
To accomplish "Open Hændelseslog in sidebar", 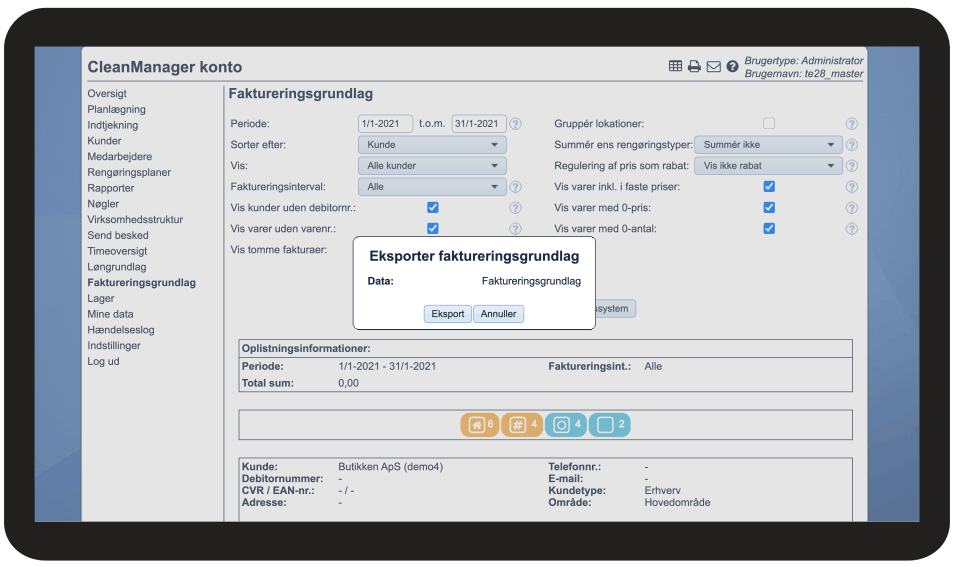I will (x=120, y=330).
